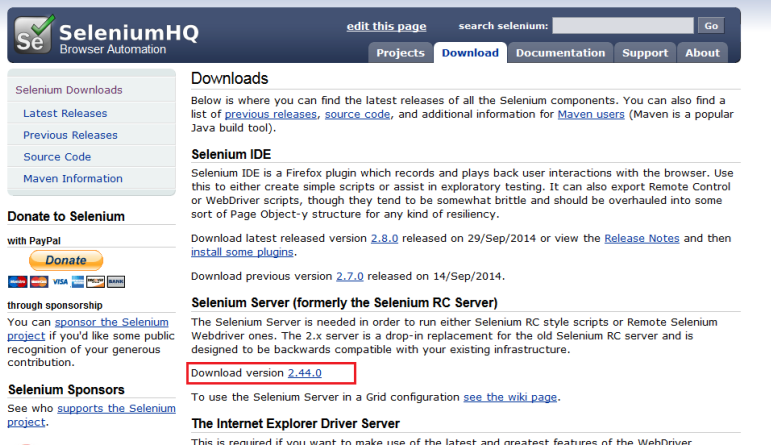
Task: Click the Go search button
Action: 711,26
